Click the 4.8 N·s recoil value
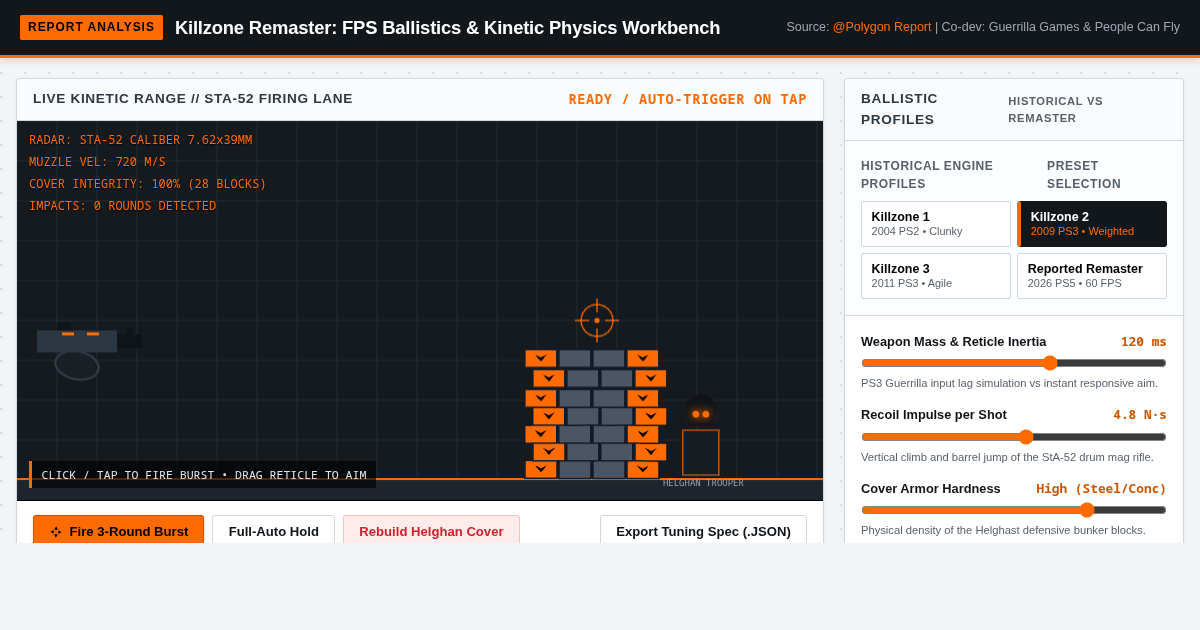Image resolution: width=1200 pixels, height=630 pixels. click(1140, 415)
